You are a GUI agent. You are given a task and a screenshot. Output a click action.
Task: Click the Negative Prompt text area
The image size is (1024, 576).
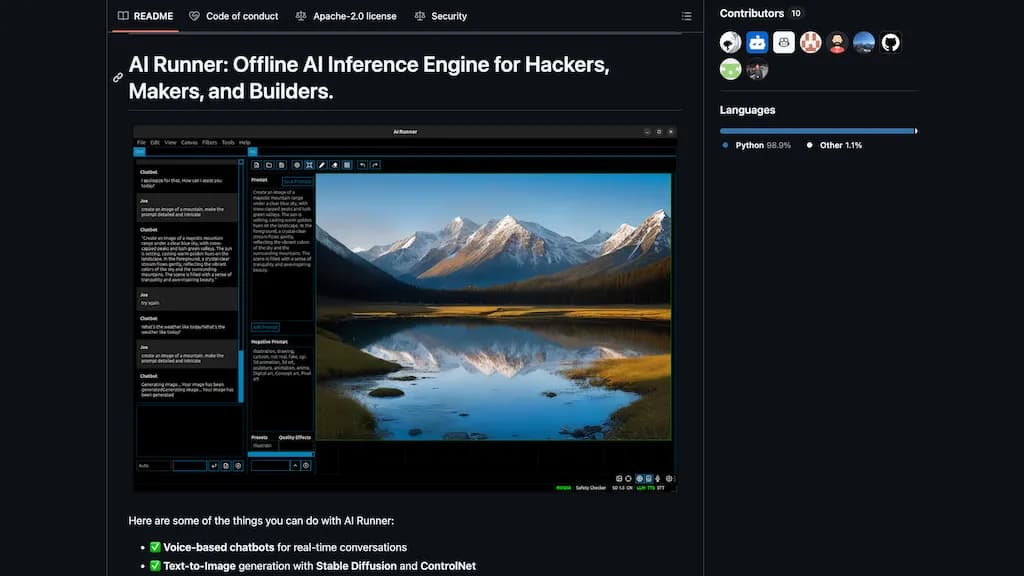(x=281, y=388)
